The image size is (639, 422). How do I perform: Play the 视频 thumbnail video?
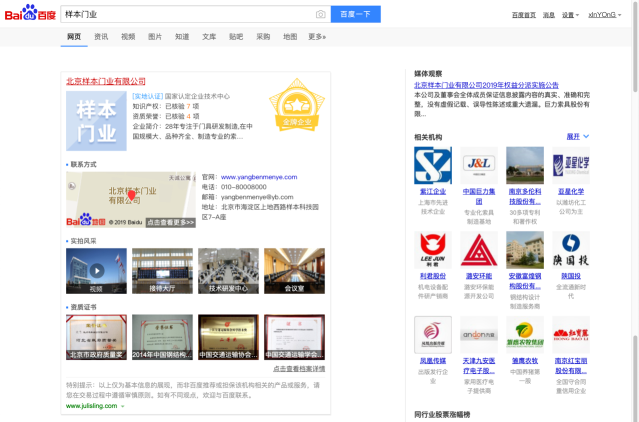click(96, 270)
